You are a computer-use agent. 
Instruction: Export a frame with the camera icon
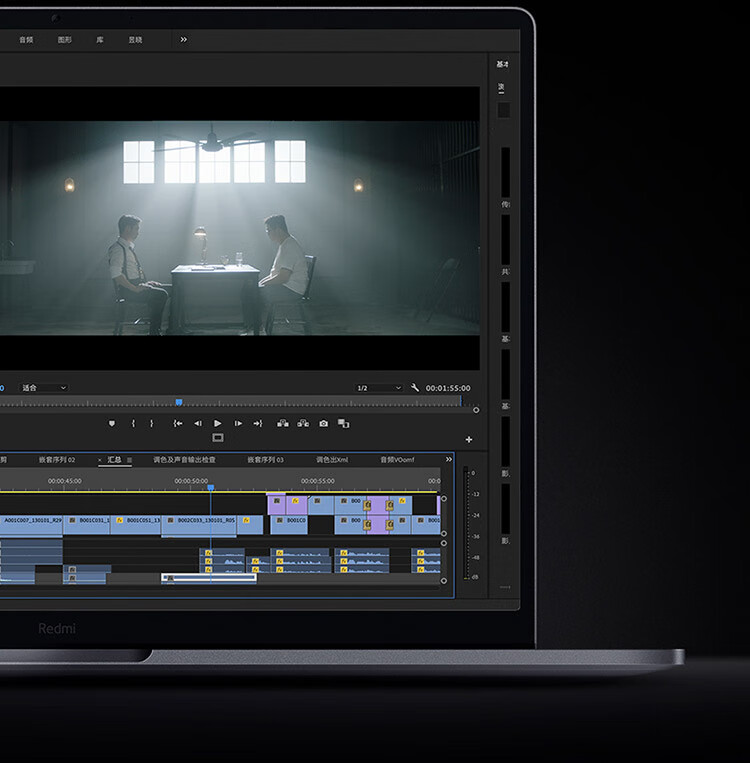(323, 423)
